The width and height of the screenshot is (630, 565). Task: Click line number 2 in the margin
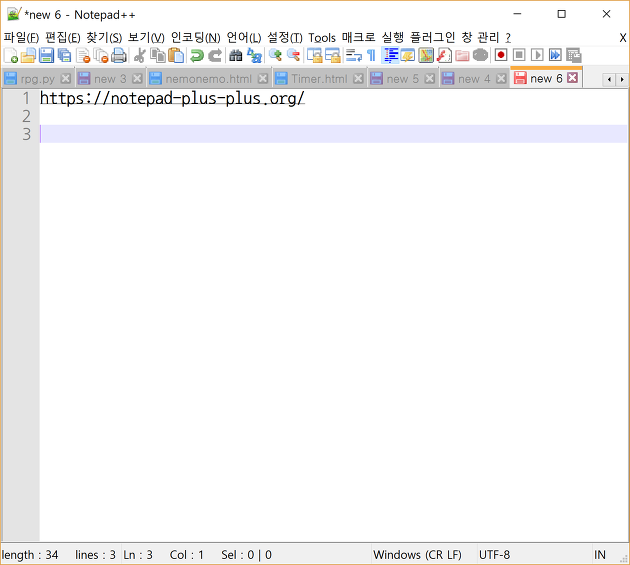pos(26,116)
